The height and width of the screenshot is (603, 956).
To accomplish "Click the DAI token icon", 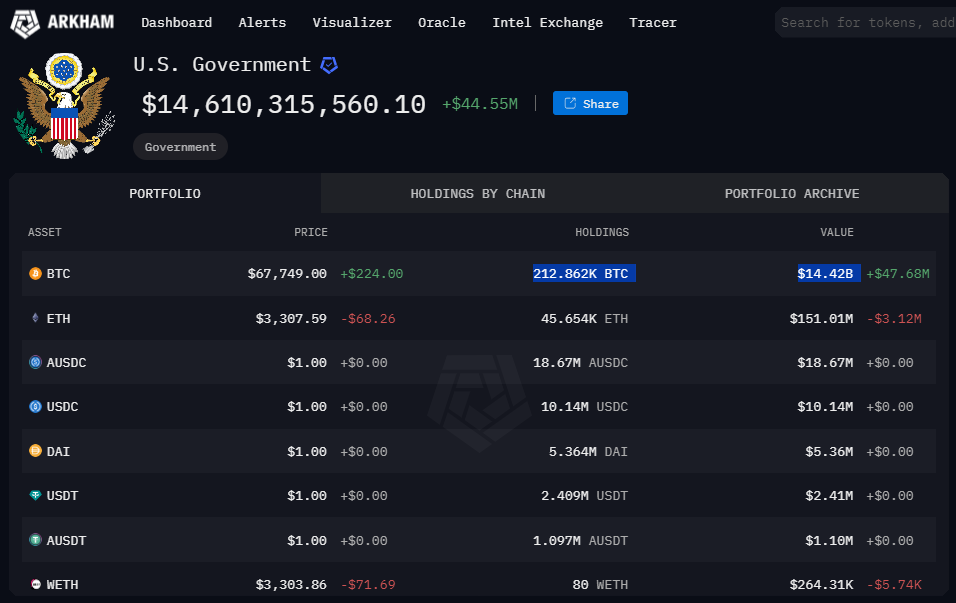I will tap(35, 451).
